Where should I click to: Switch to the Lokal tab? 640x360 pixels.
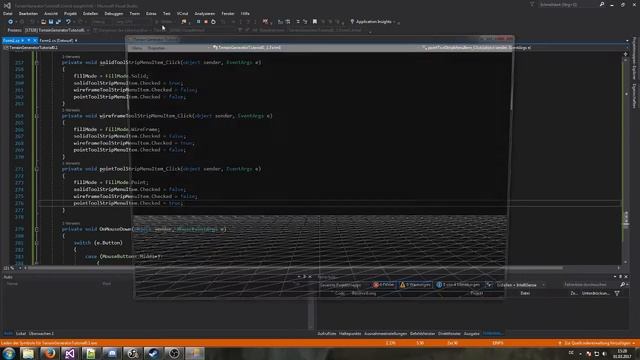coord(21,333)
